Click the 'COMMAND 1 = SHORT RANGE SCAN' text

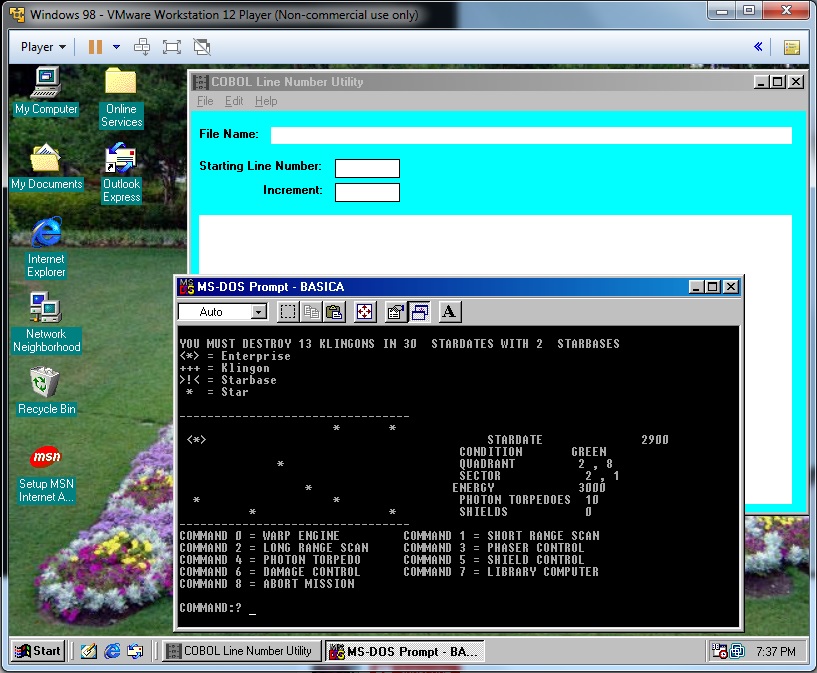(501, 536)
